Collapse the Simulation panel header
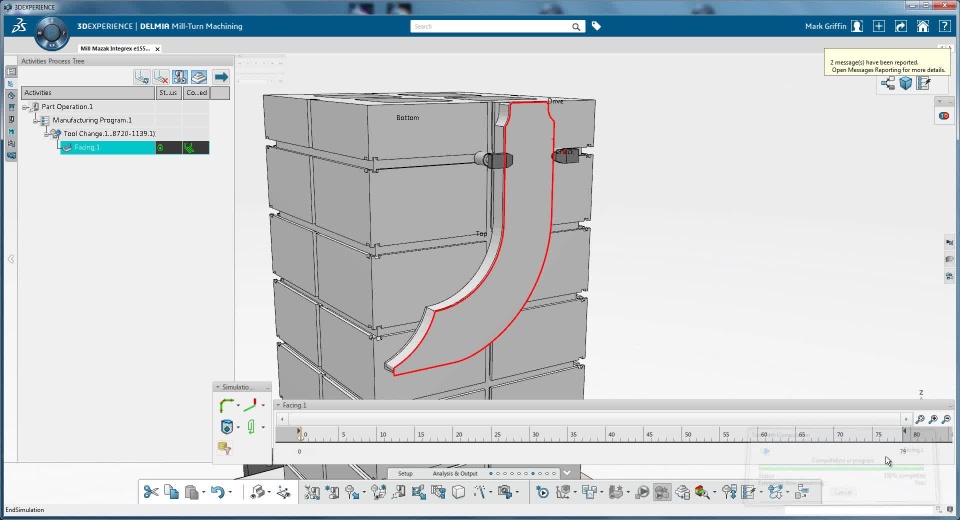This screenshot has width=960, height=520. pyautogui.click(x=217, y=387)
